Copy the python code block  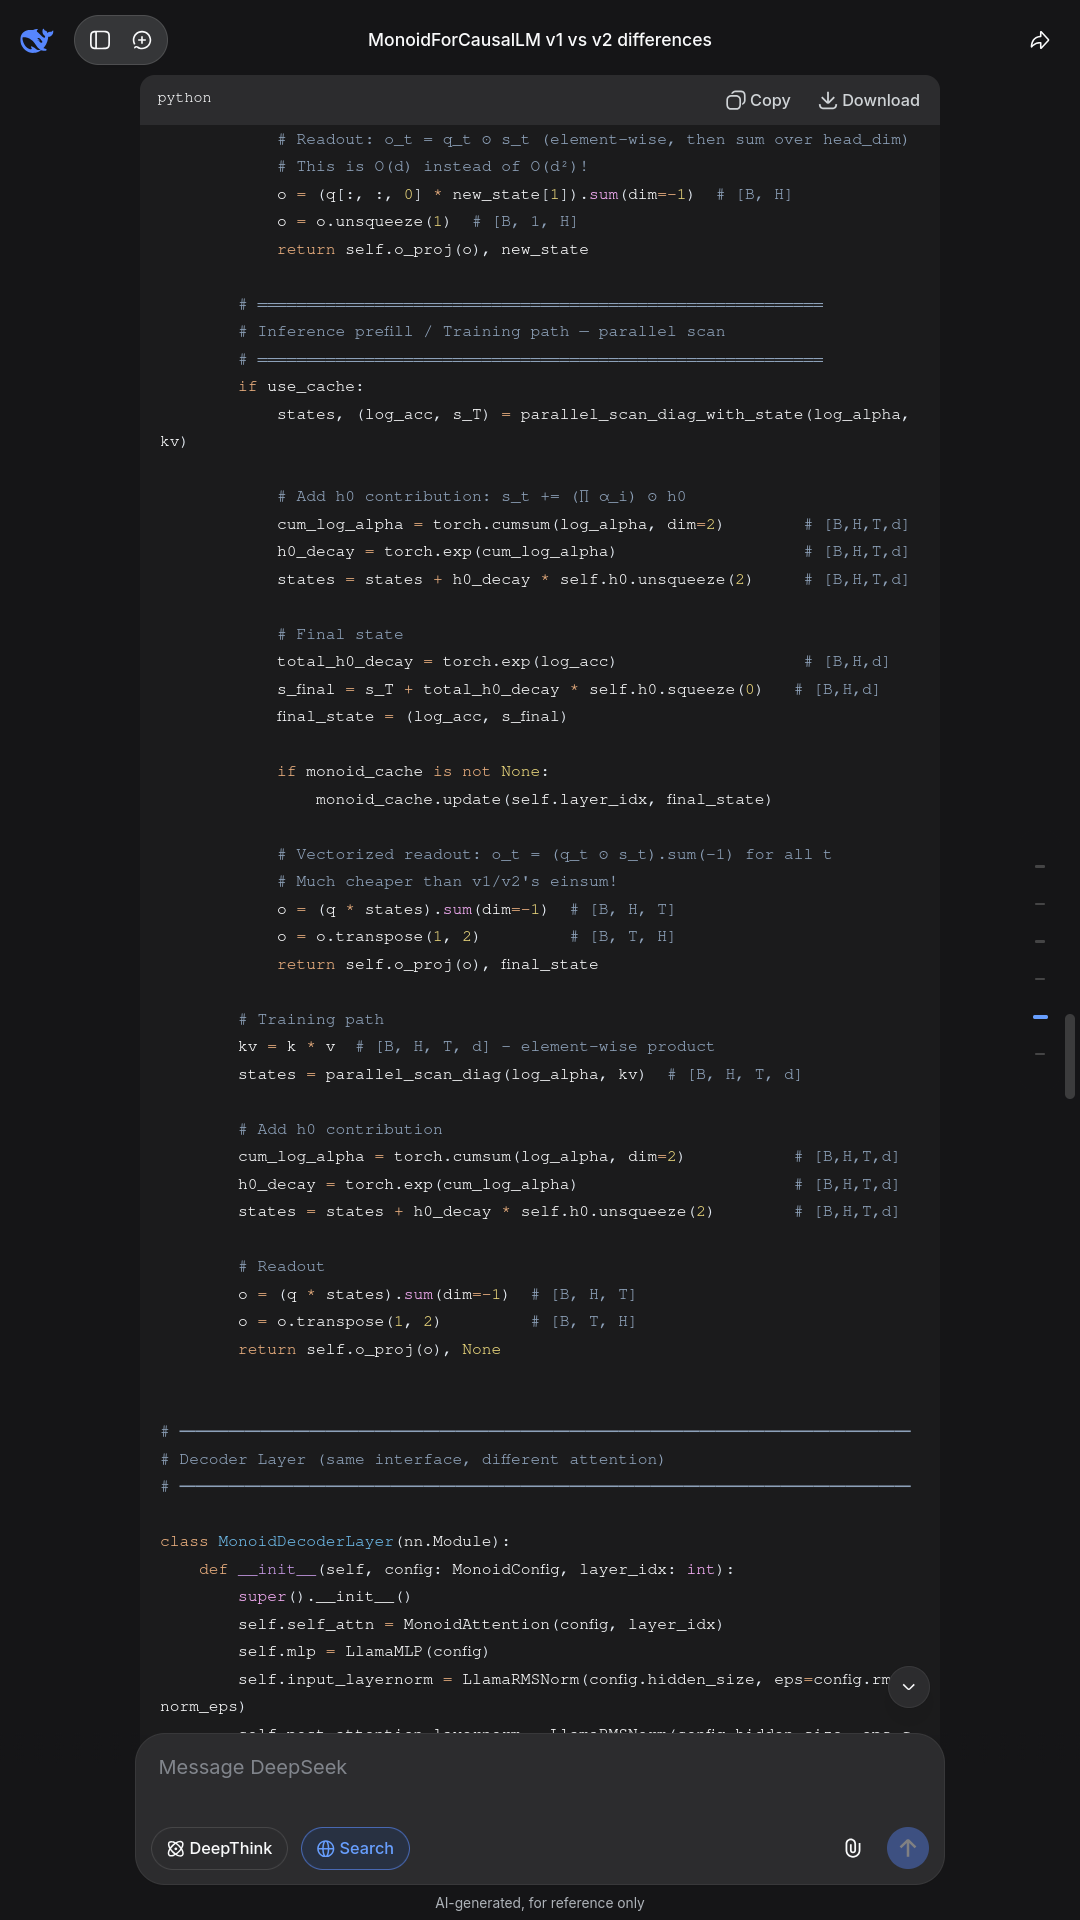[758, 100]
